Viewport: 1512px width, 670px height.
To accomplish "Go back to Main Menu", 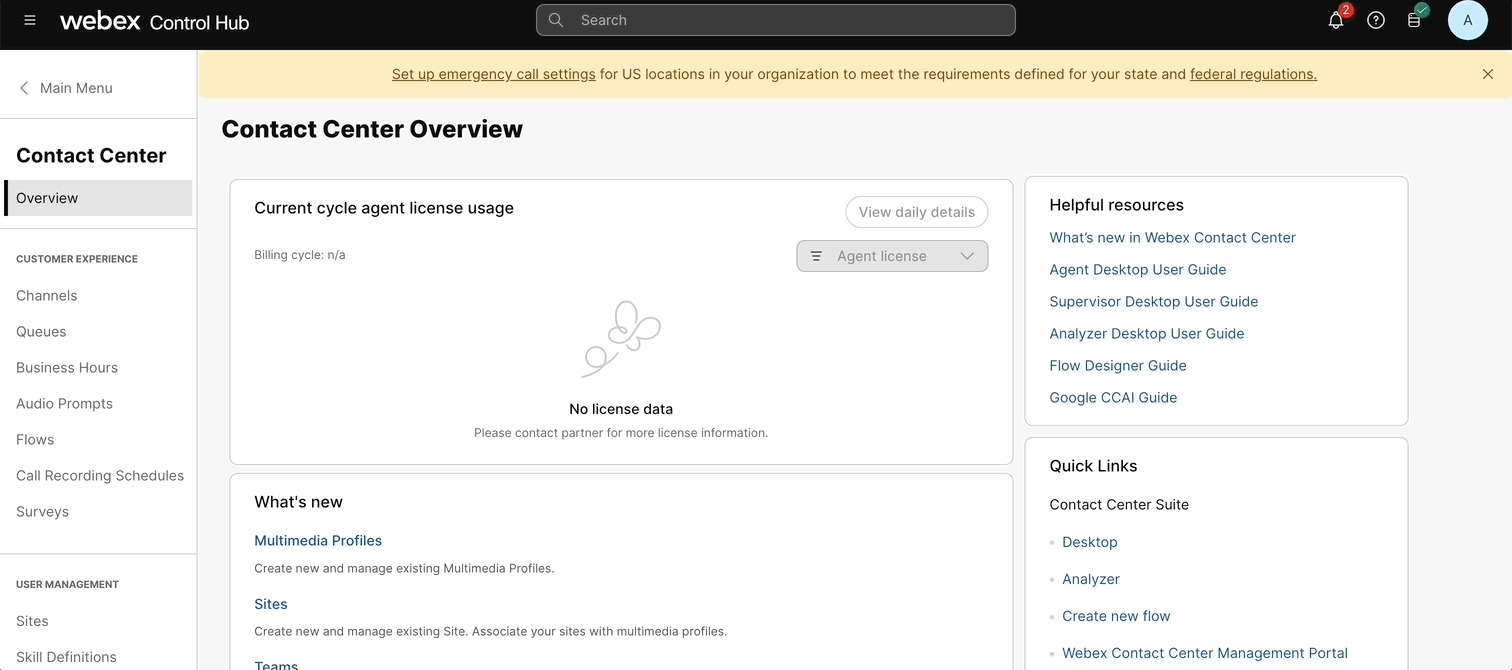I will 66,88.
